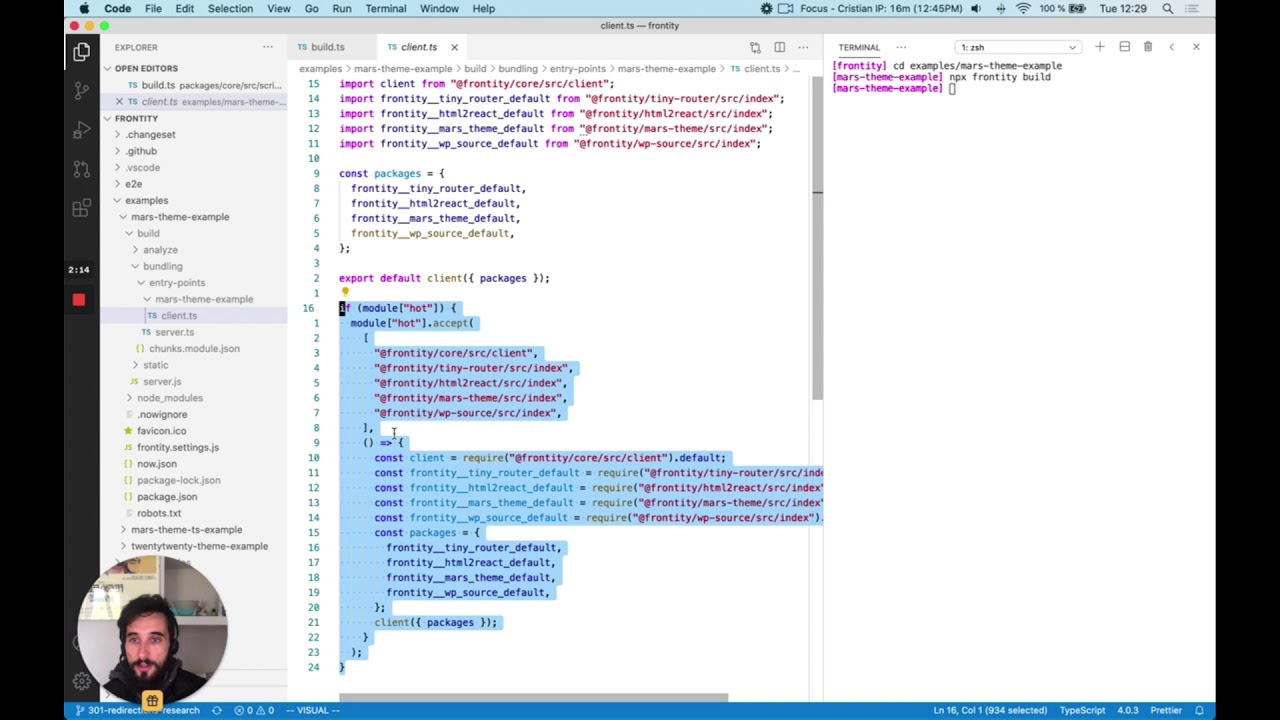Open the Extensions view in activity bar
1280x720 pixels.
pos(81,208)
